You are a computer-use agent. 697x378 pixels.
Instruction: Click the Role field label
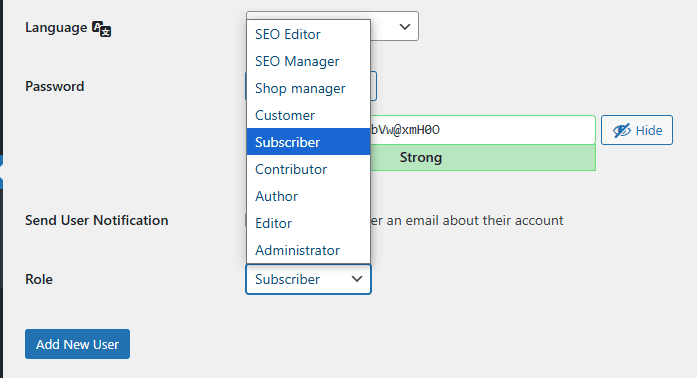click(x=39, y=279)
